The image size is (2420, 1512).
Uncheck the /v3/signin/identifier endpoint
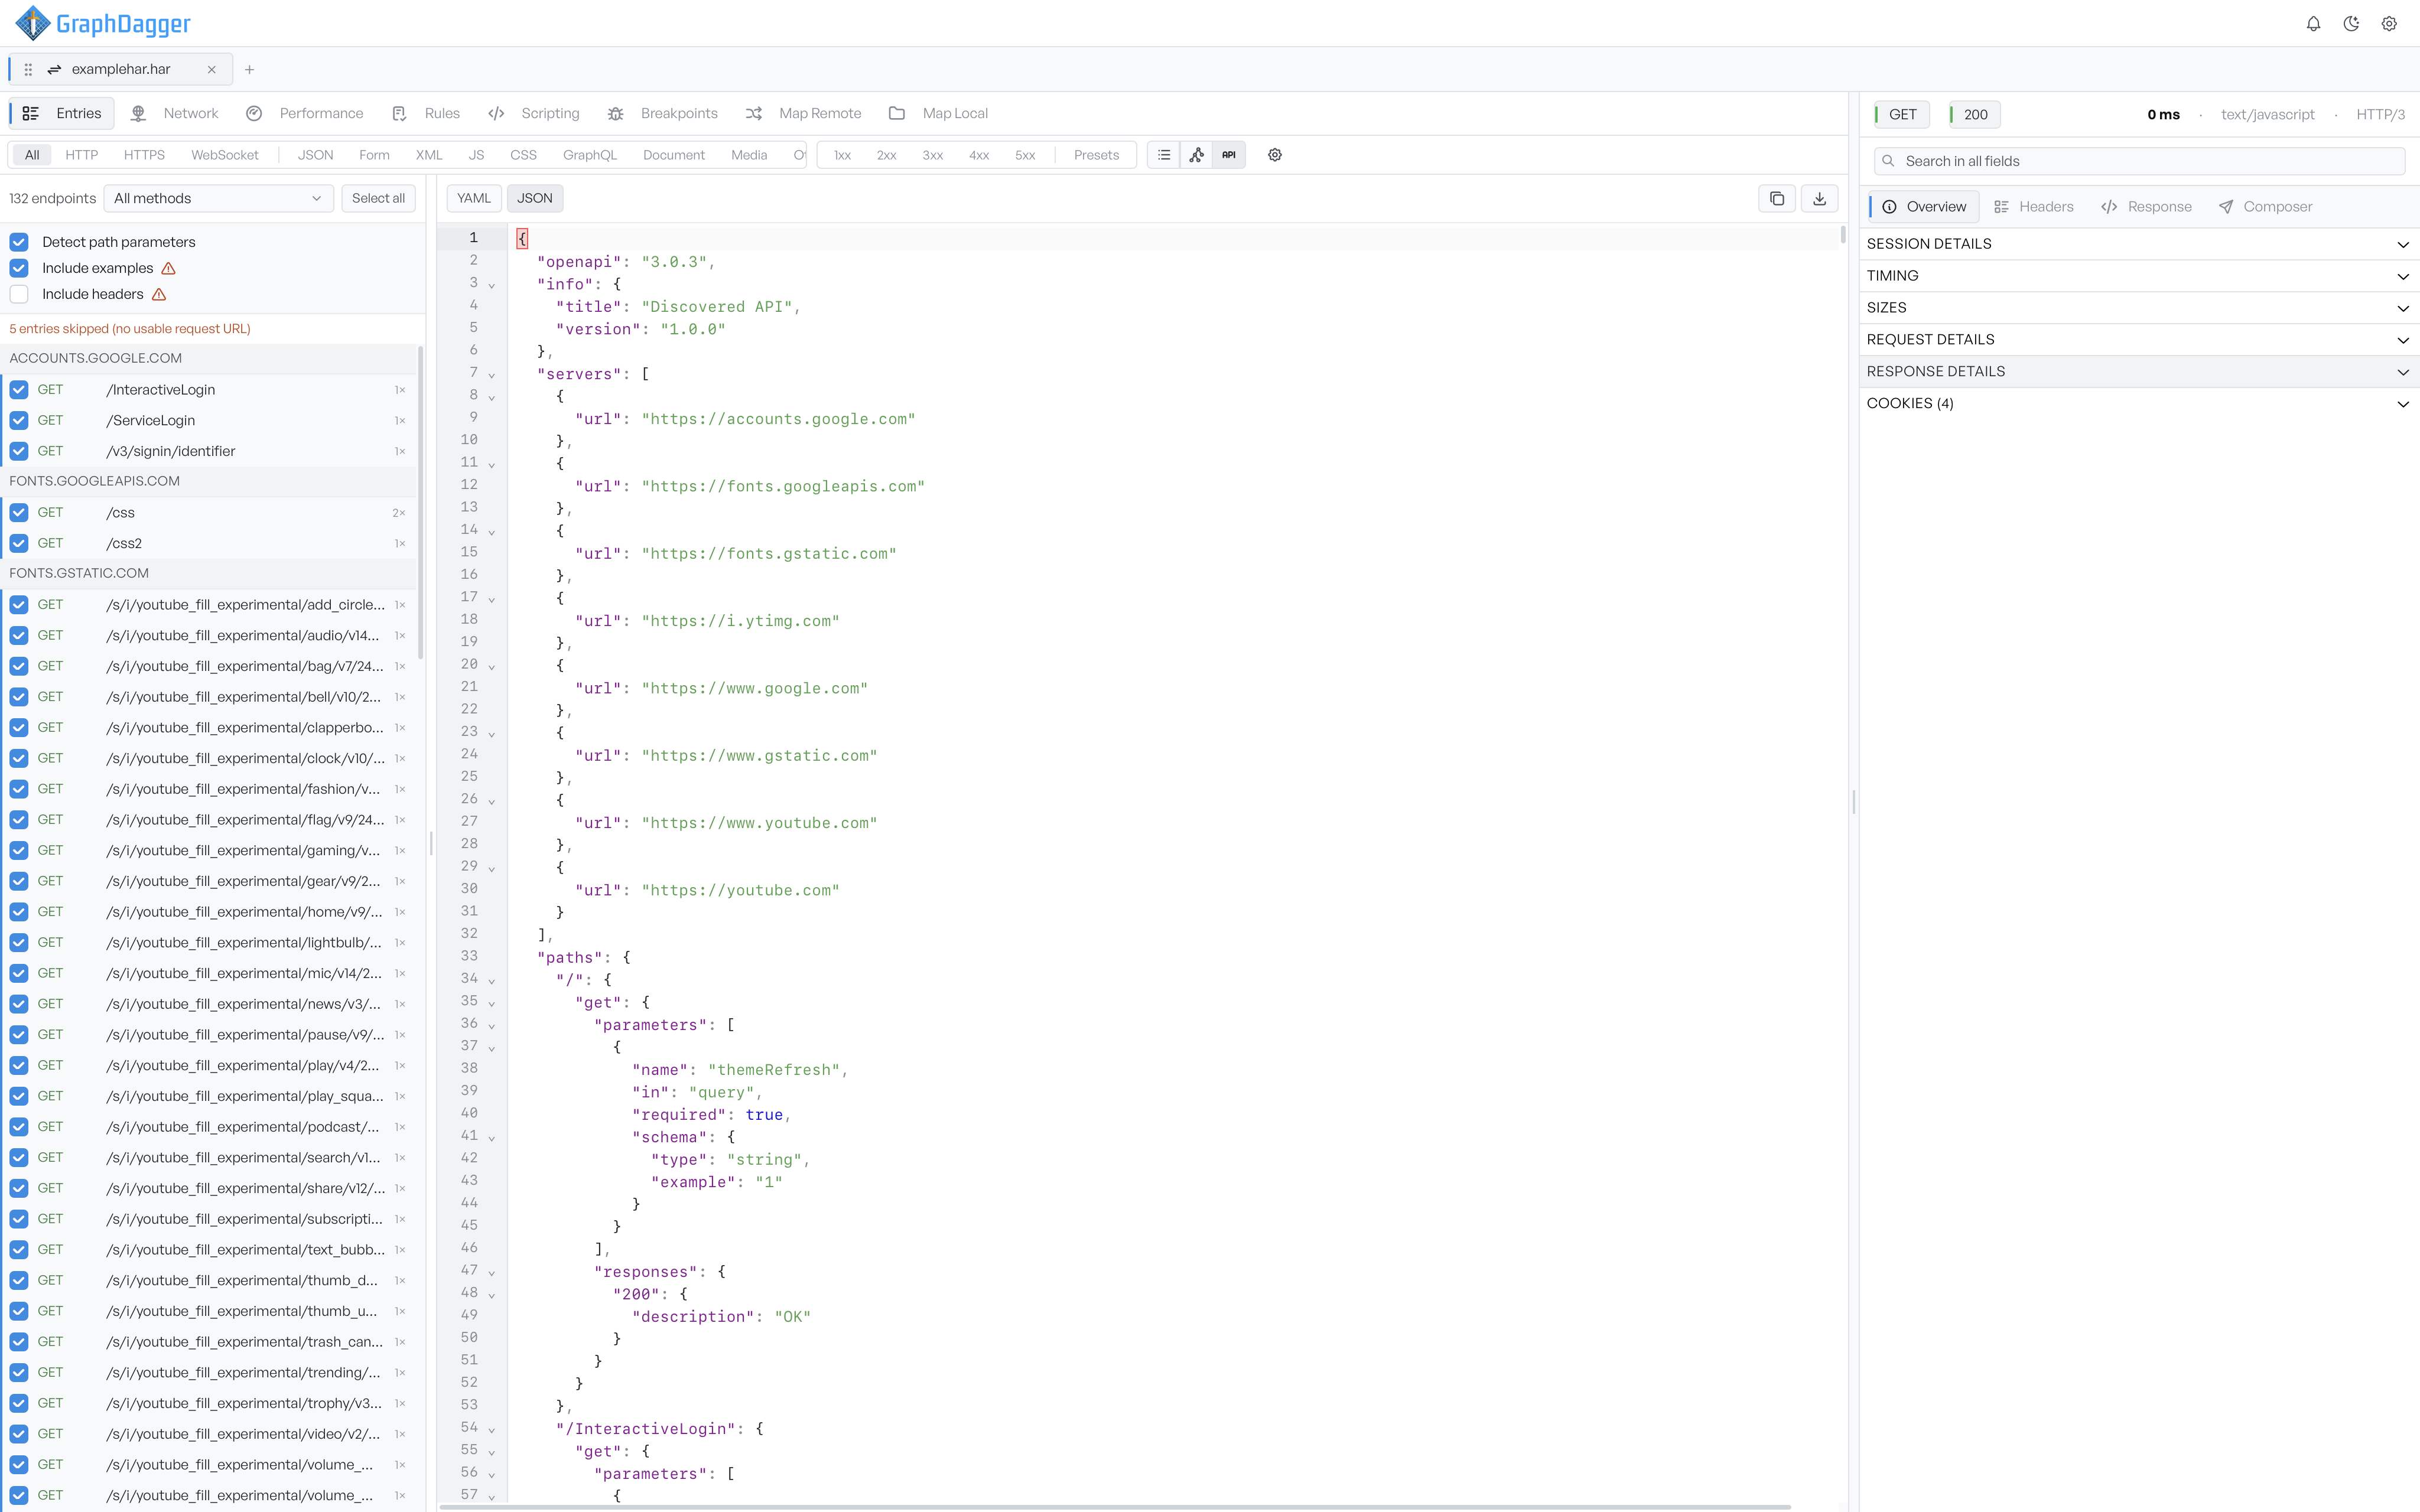[x=19, y=451]
